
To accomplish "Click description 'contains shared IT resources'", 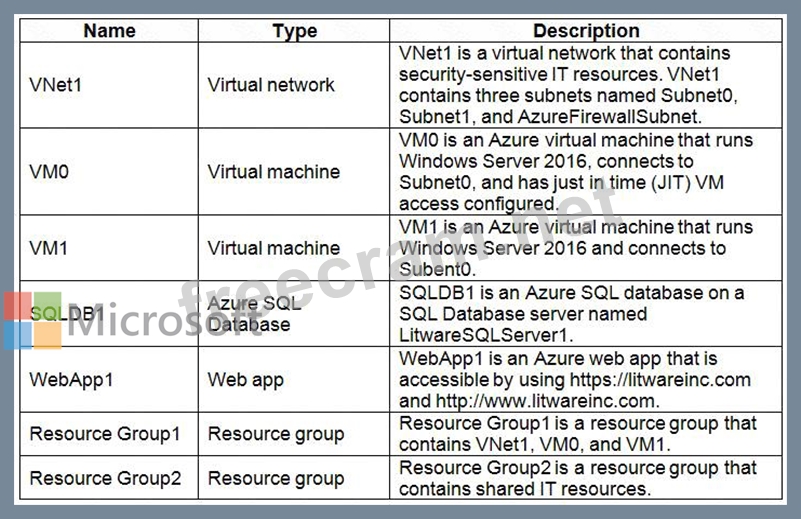I will tap(578, 478).
